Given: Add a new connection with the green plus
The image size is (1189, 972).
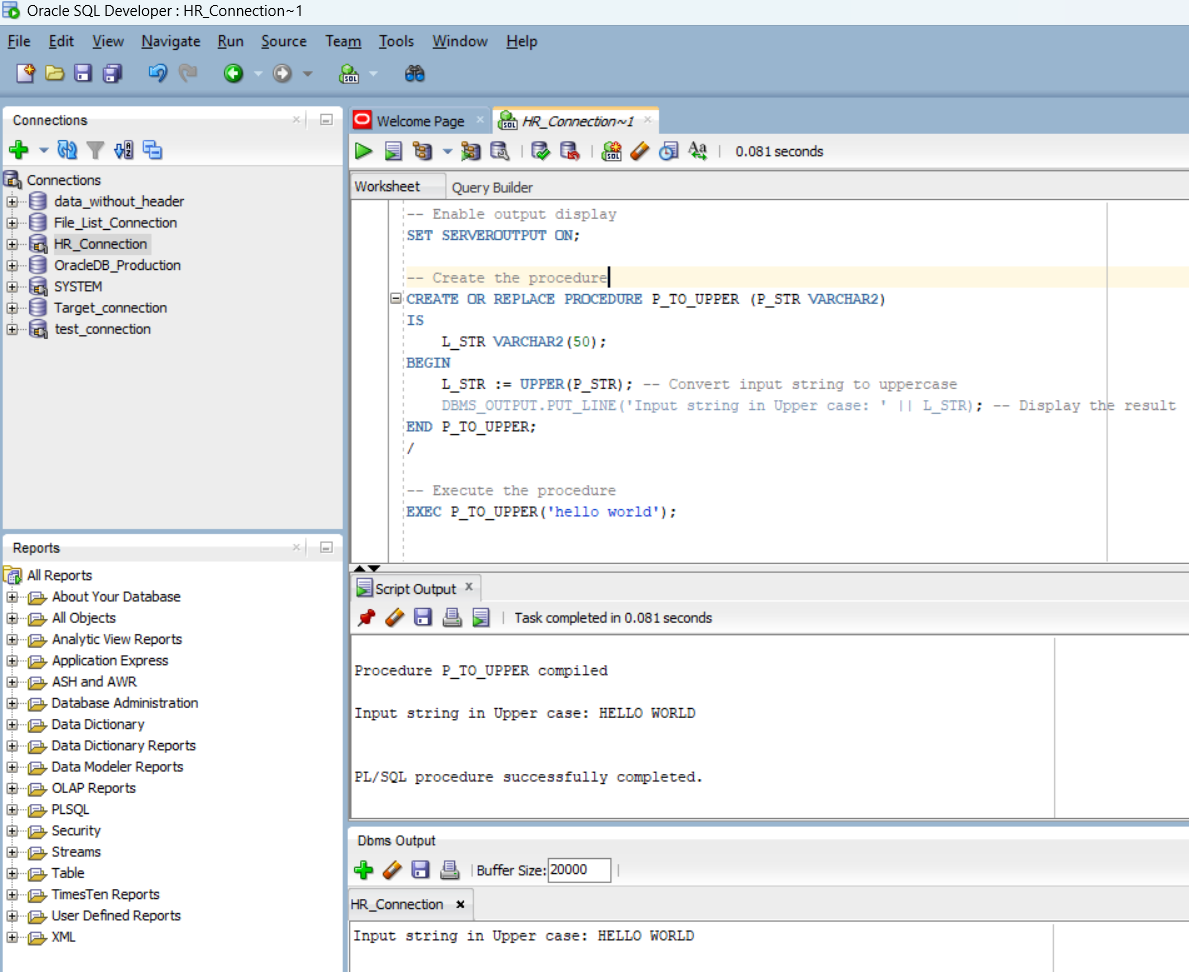Looking at the screenshot, I should [x=17, y=149].
